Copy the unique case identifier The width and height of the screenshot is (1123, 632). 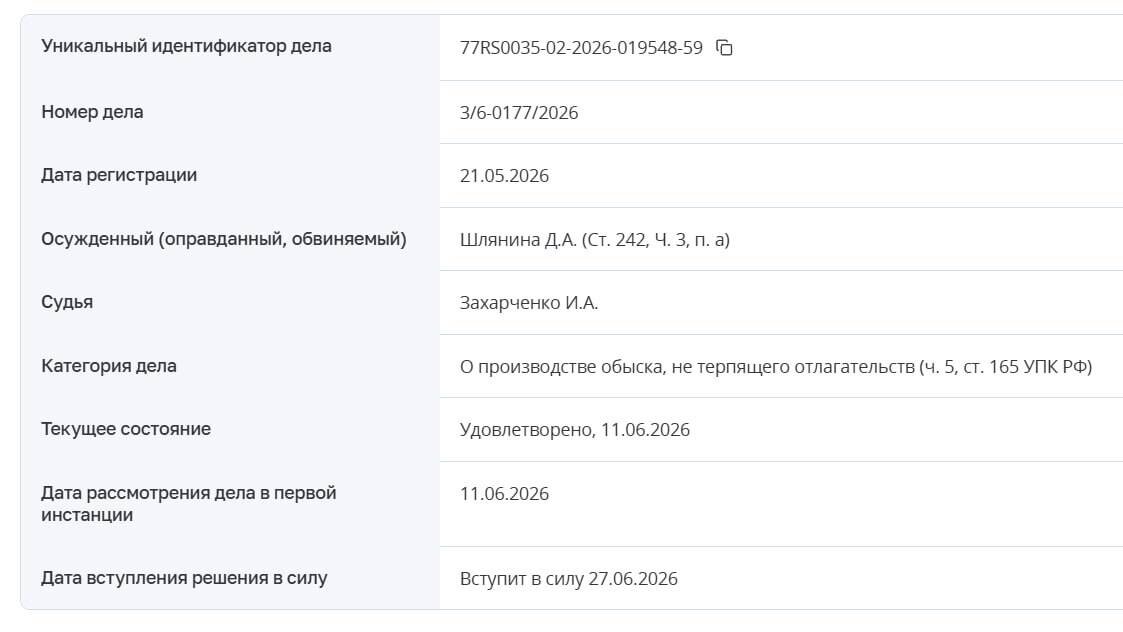tap(724, 48)
